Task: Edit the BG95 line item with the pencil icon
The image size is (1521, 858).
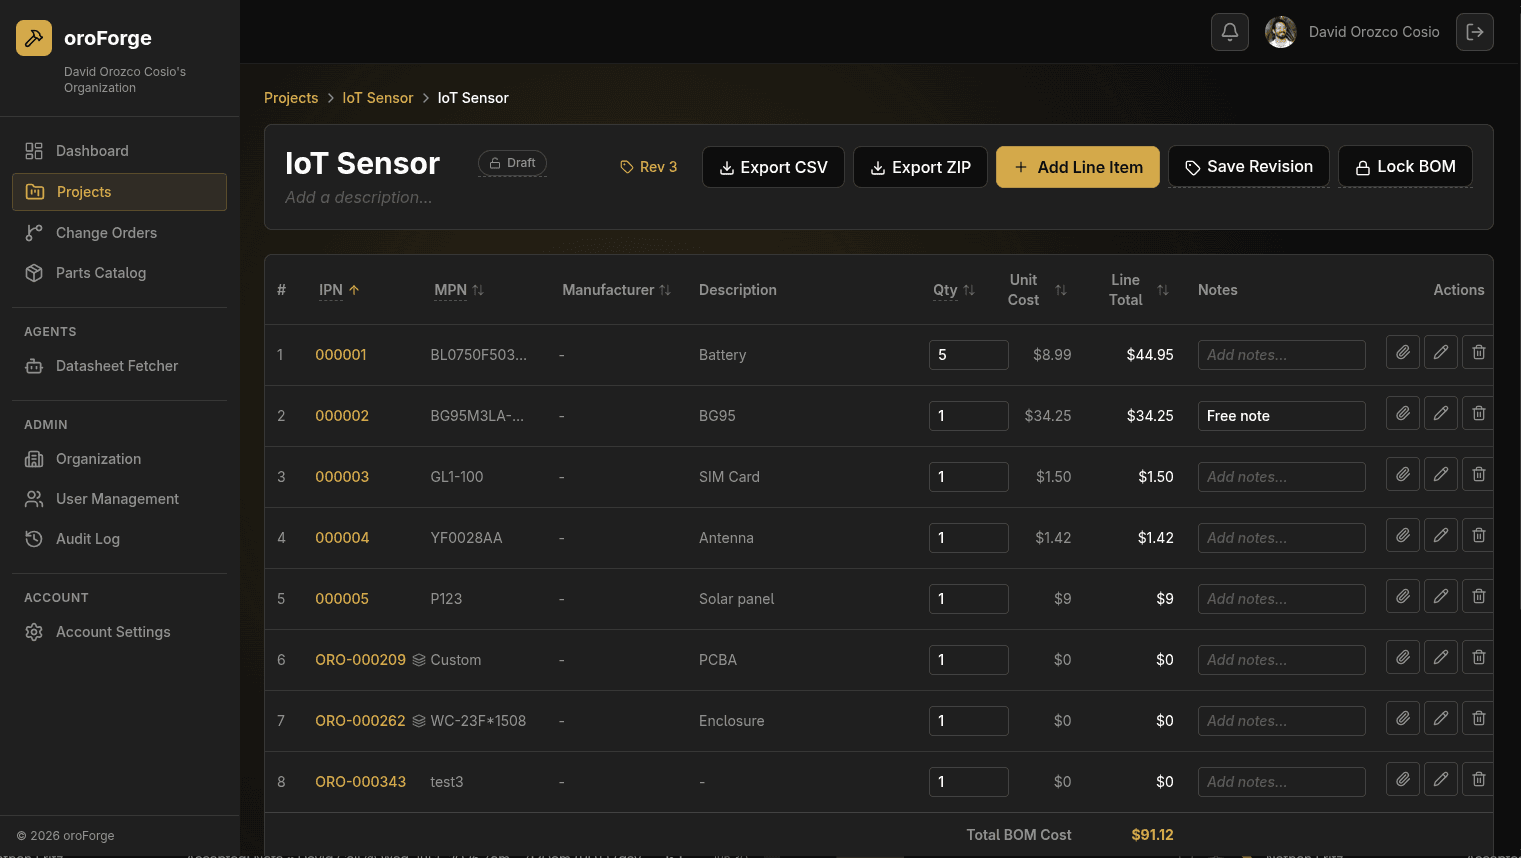Action: (1441, 413)
